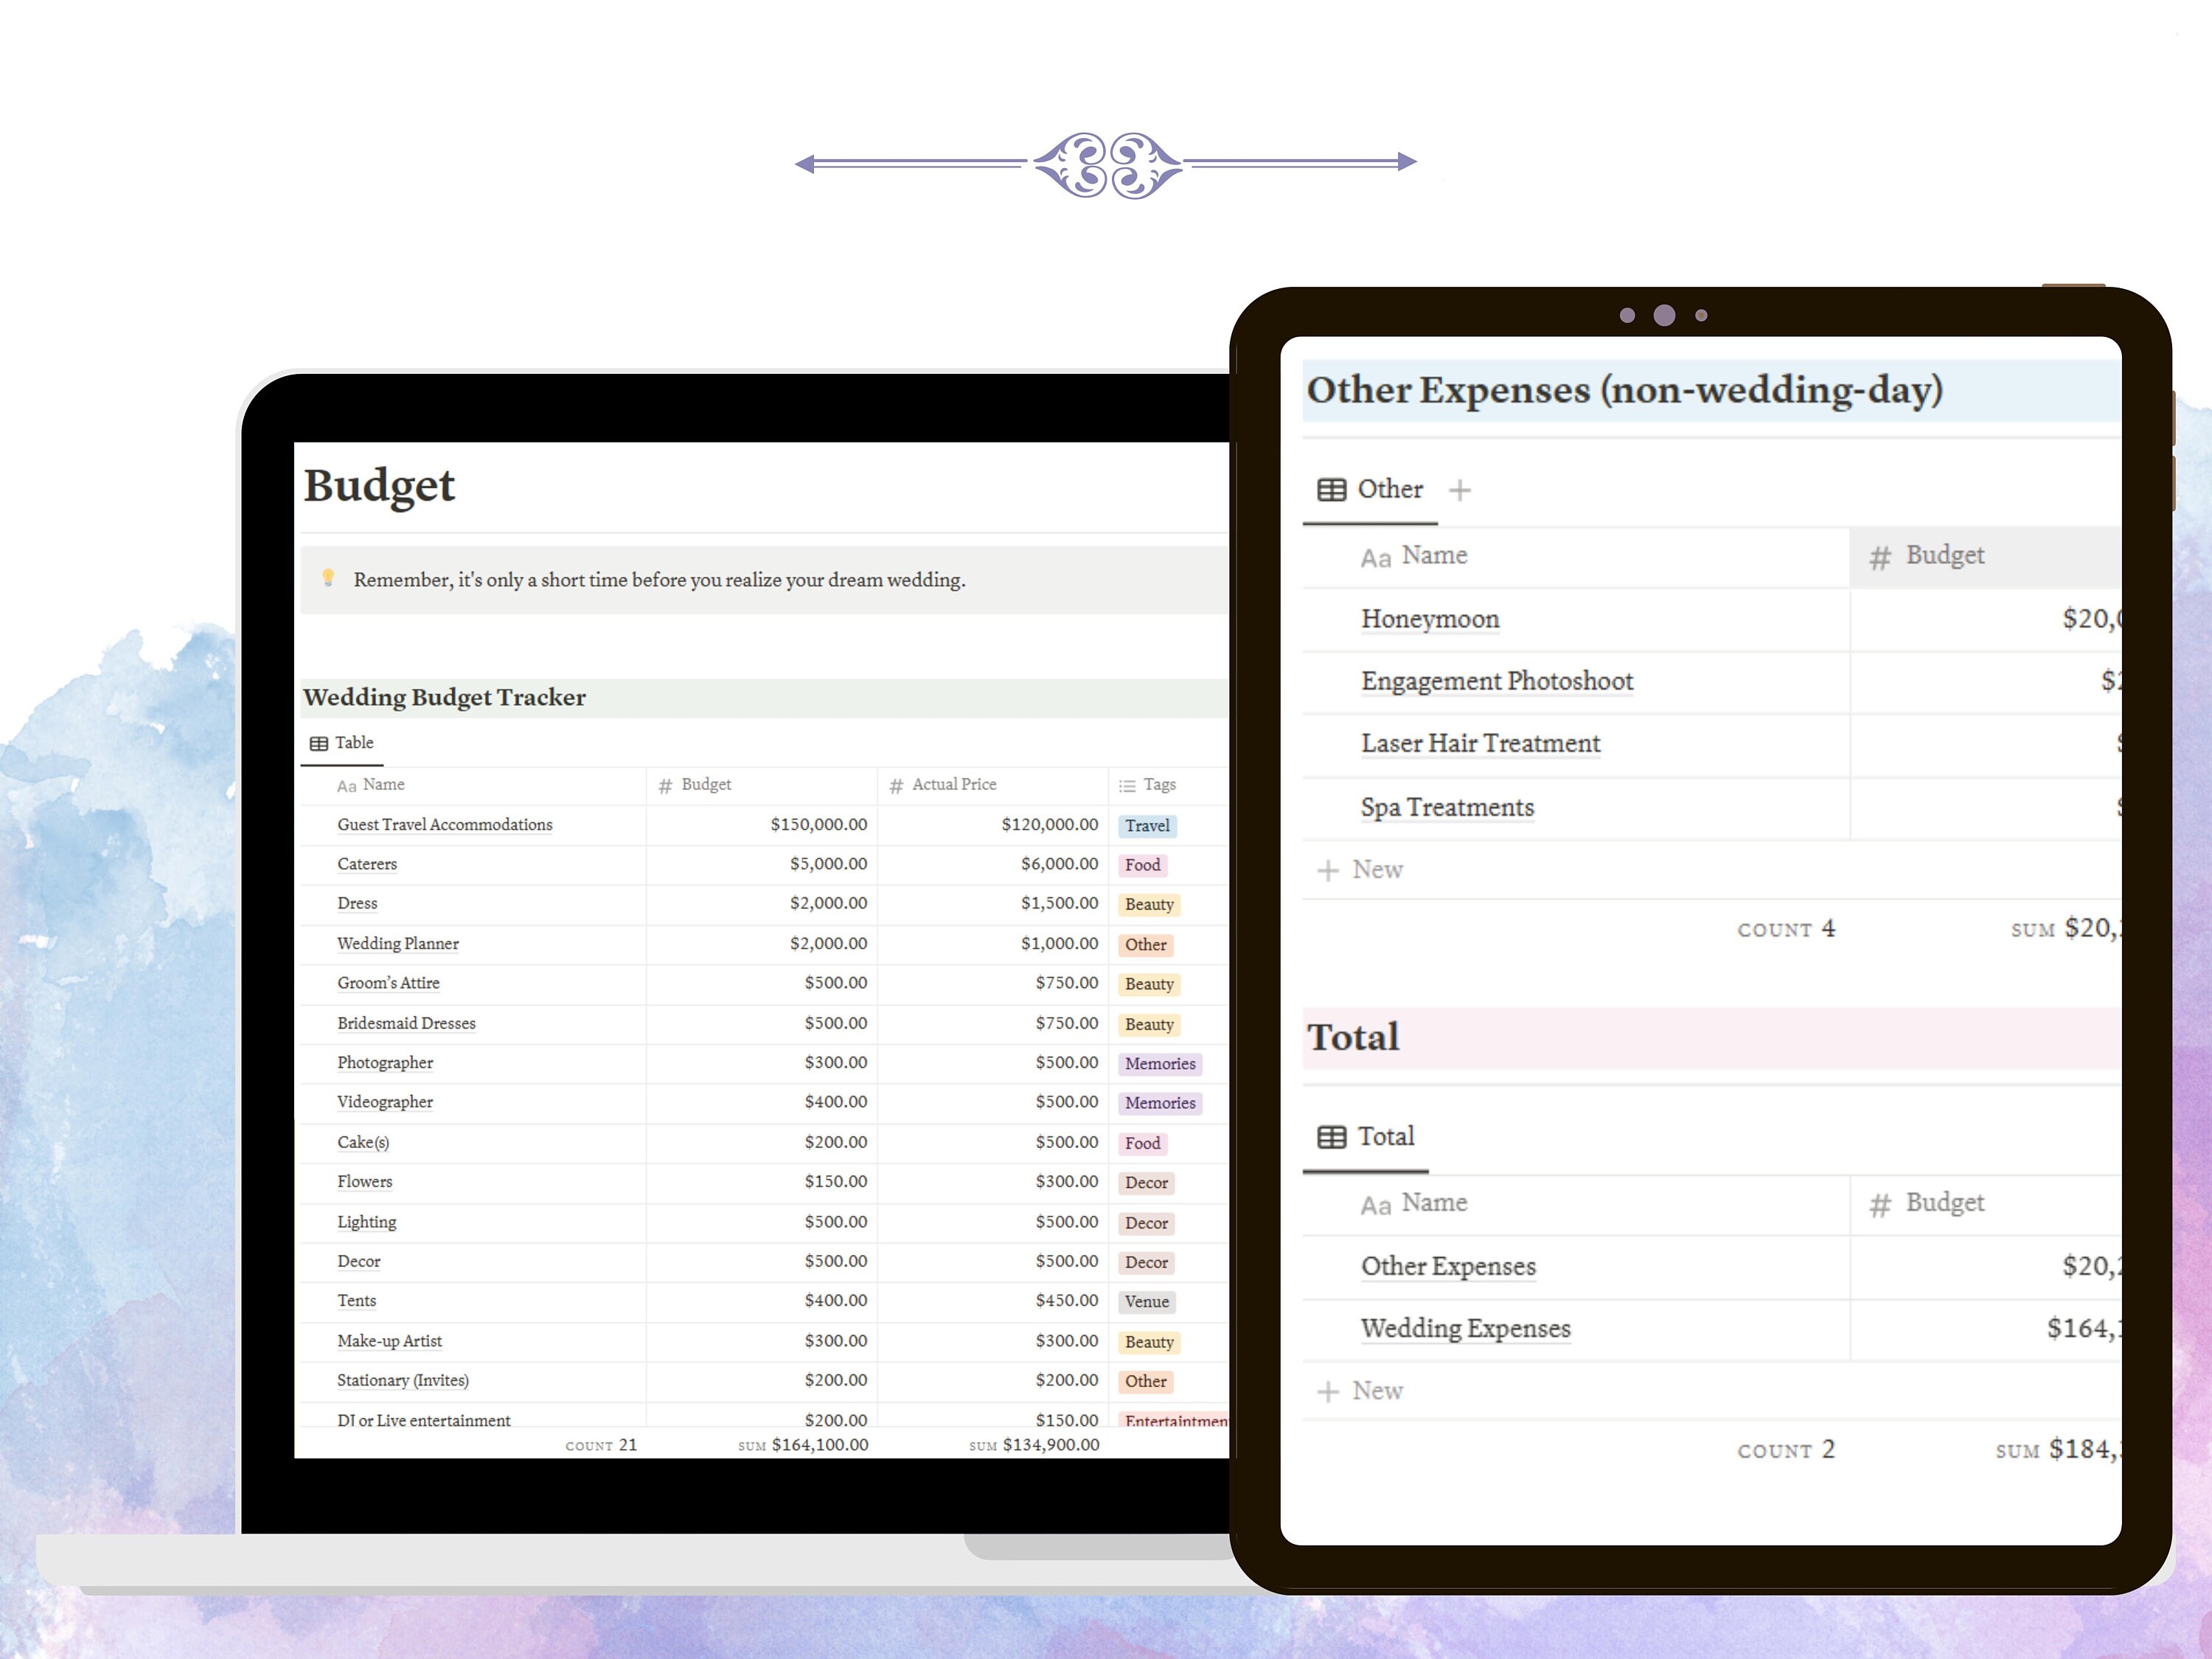Click the Food tag on Caterers row

(x=1142, y=865)
